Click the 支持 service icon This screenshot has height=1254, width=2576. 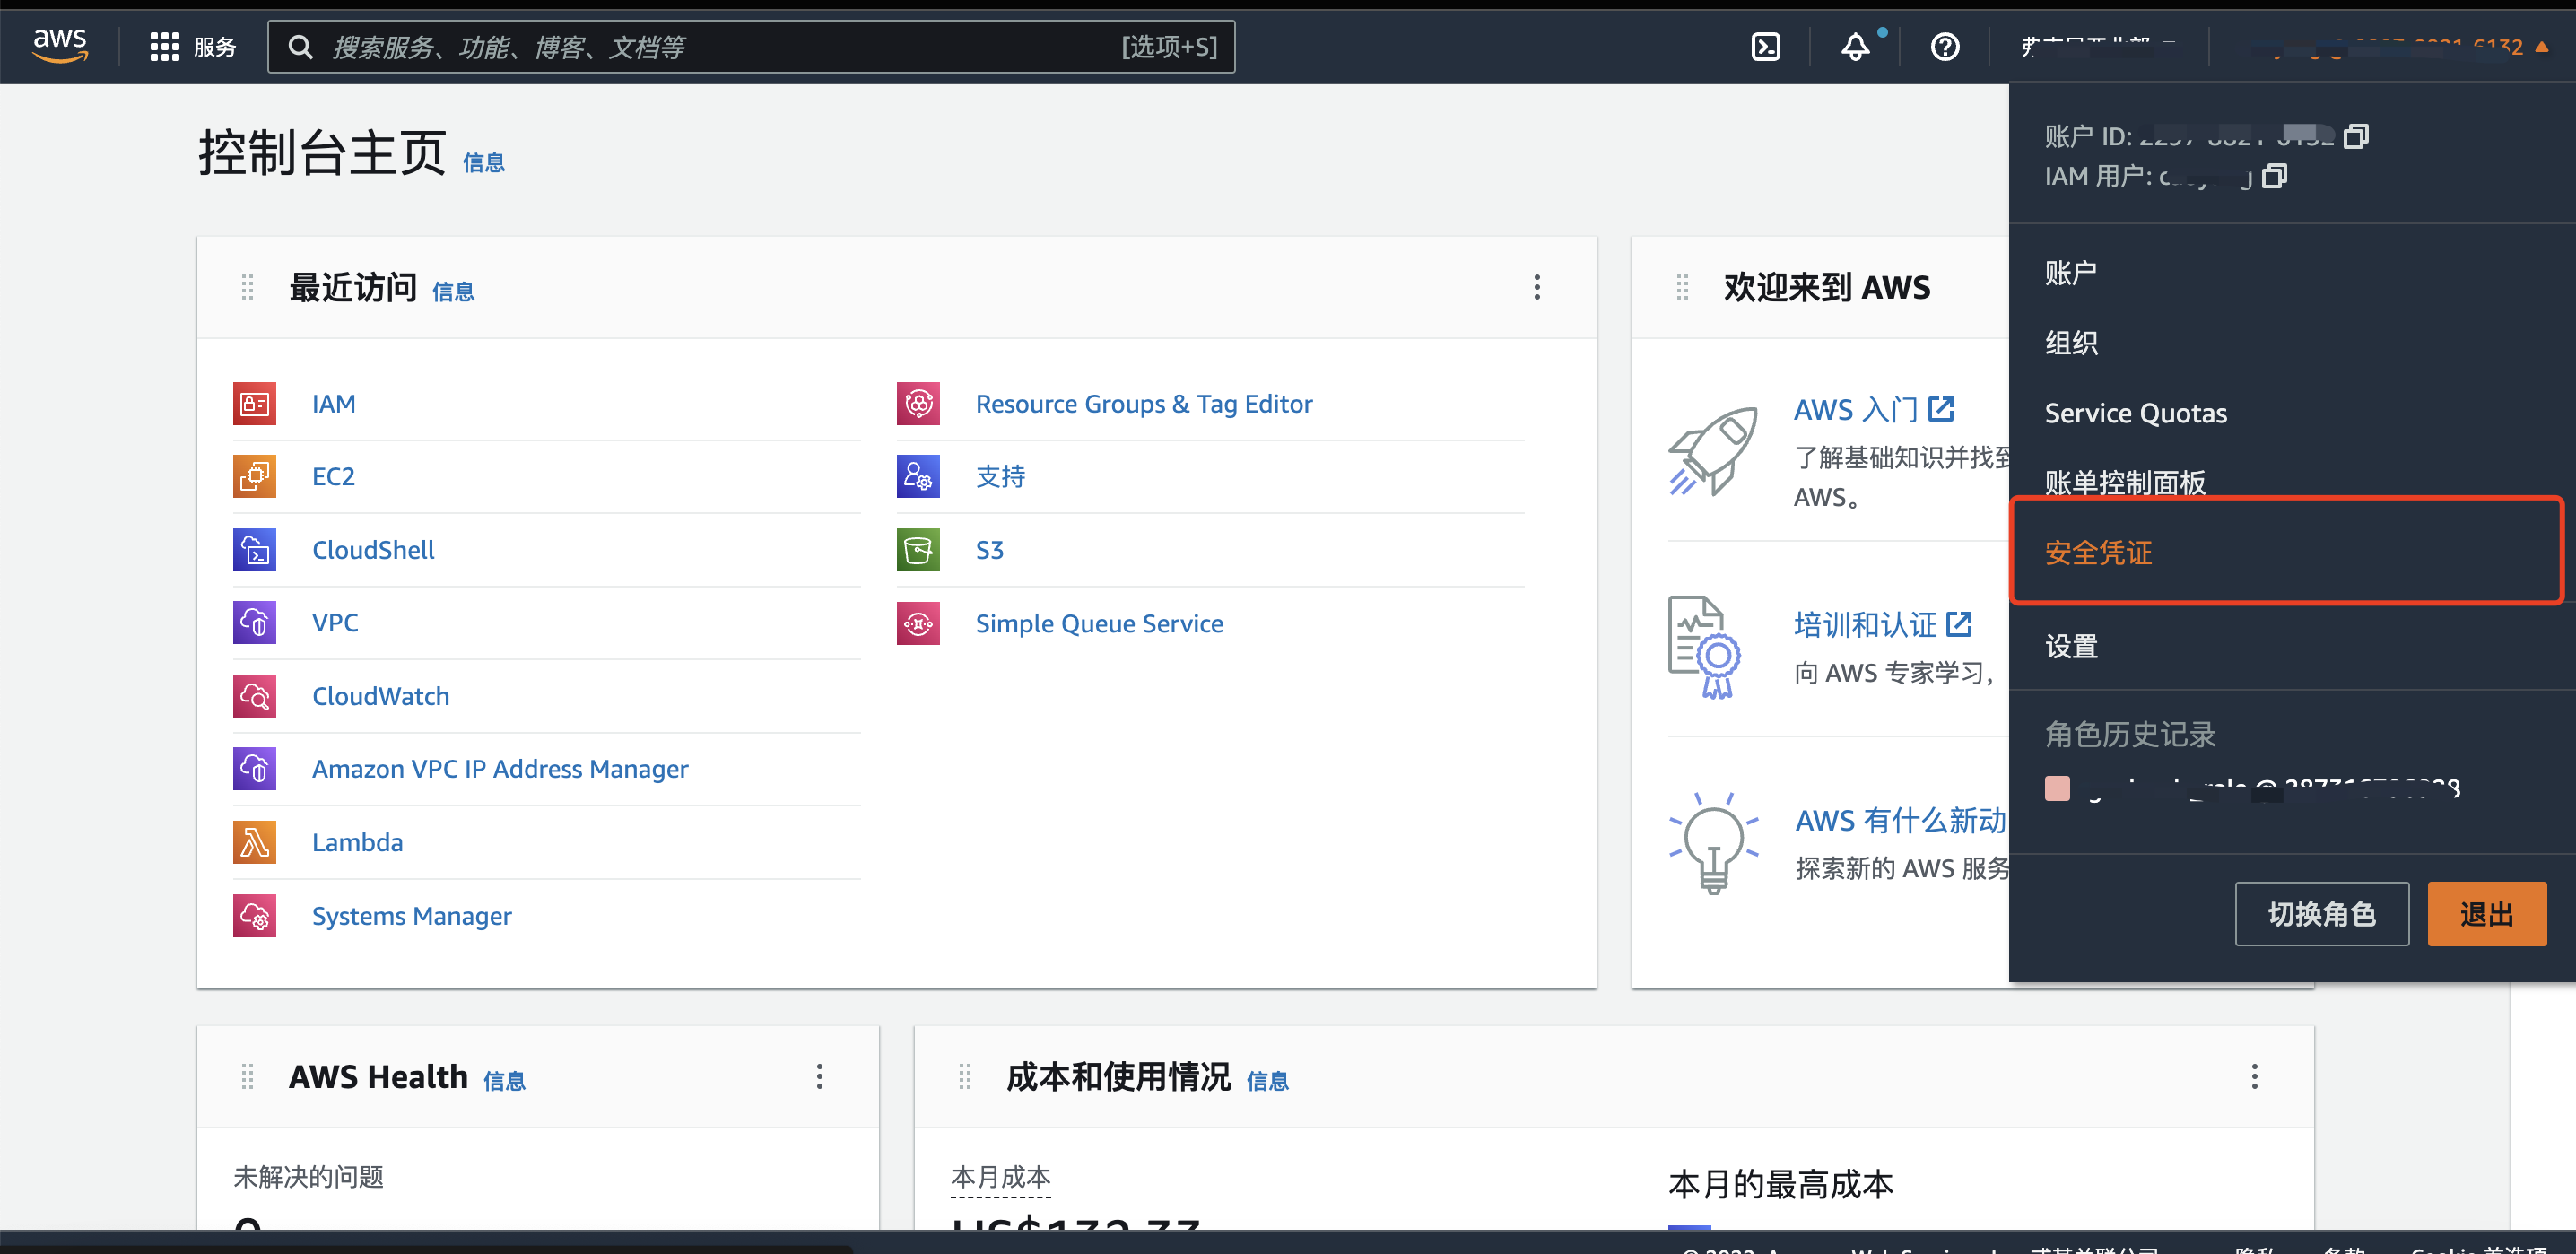[918, 477]
